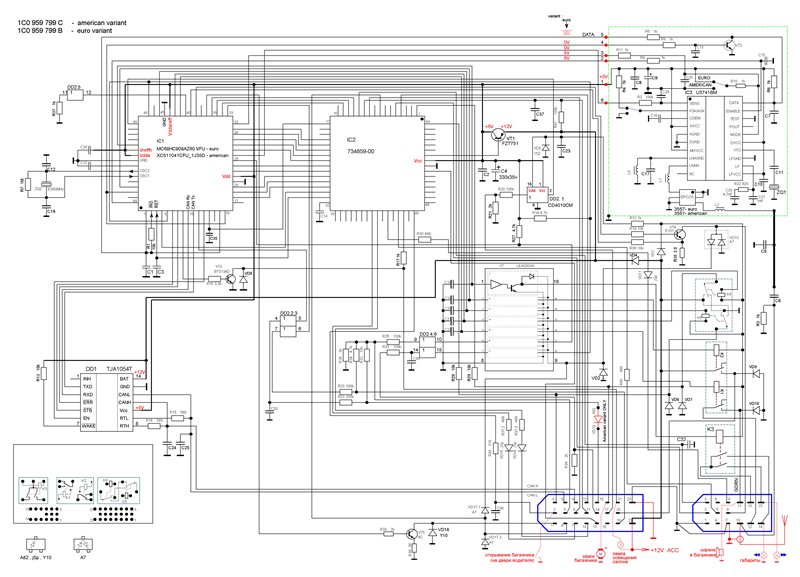The width and height of the screenshot is (800, 577).
Task: Click the '1C0 959 799 B' euro variant text
Action: (x=65, y=30)
